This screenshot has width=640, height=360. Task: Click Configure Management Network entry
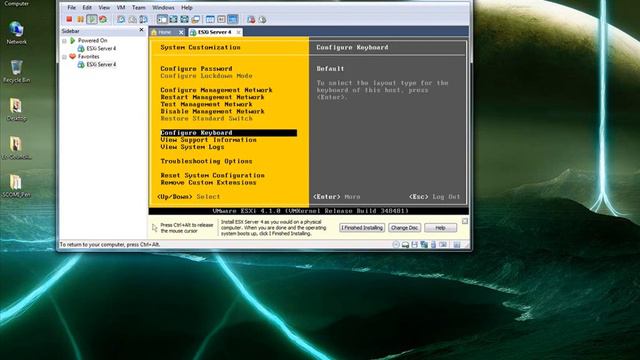pos(216,90)
